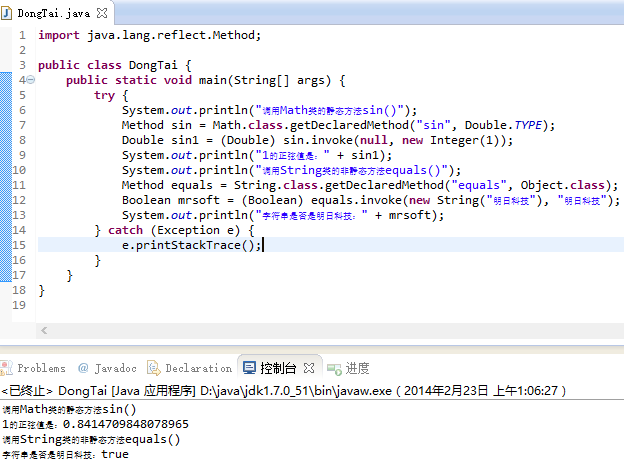Click console output line ending 'equals()'
The image size is (624, 468).
[x=91, y=439]
